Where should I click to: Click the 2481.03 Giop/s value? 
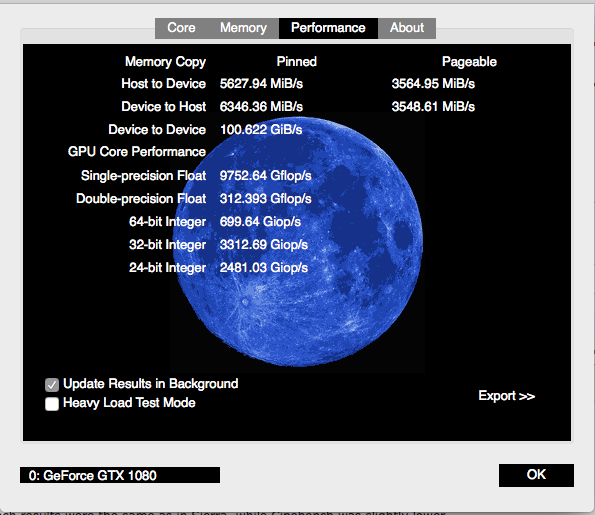point(264,268)
